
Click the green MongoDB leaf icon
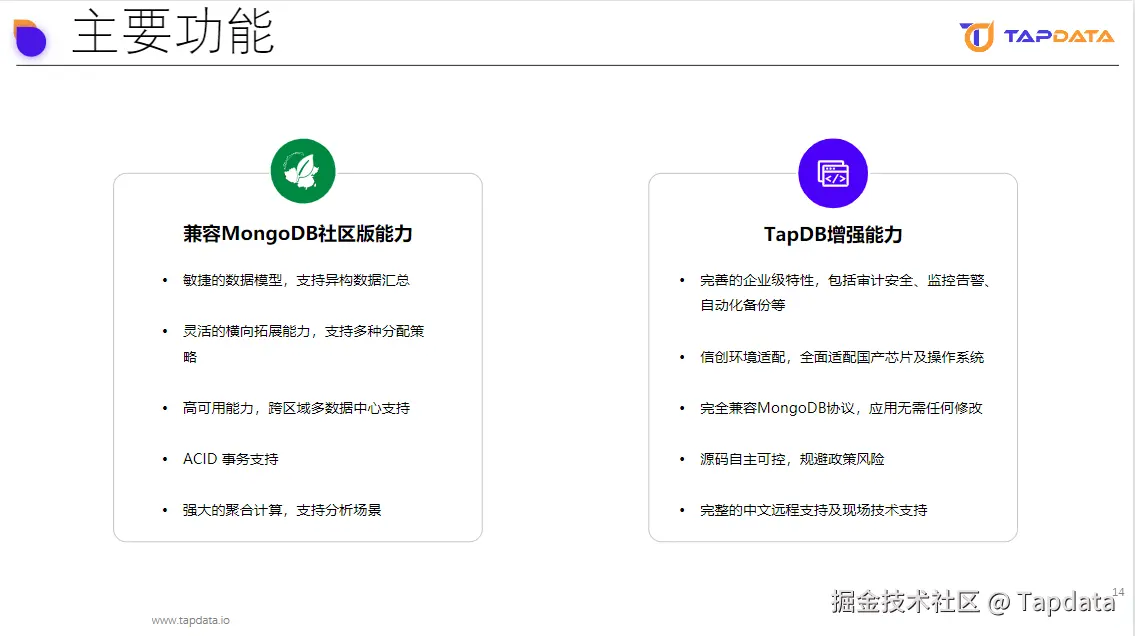click(x=303, y=171)
